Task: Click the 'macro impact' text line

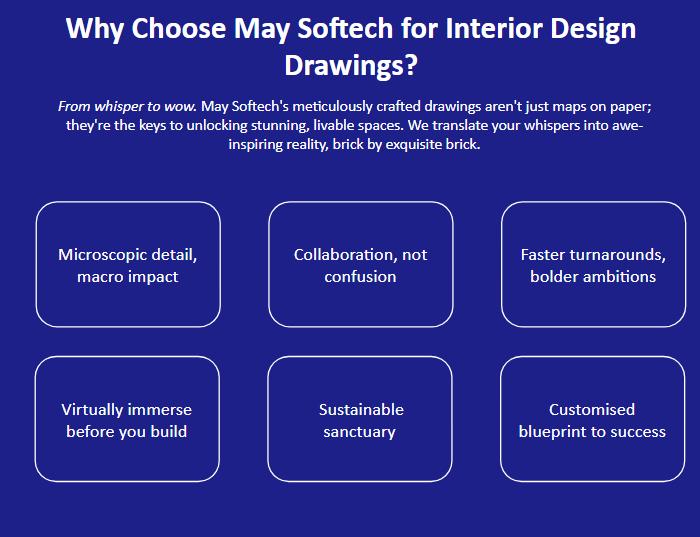Action: point(128,276)
